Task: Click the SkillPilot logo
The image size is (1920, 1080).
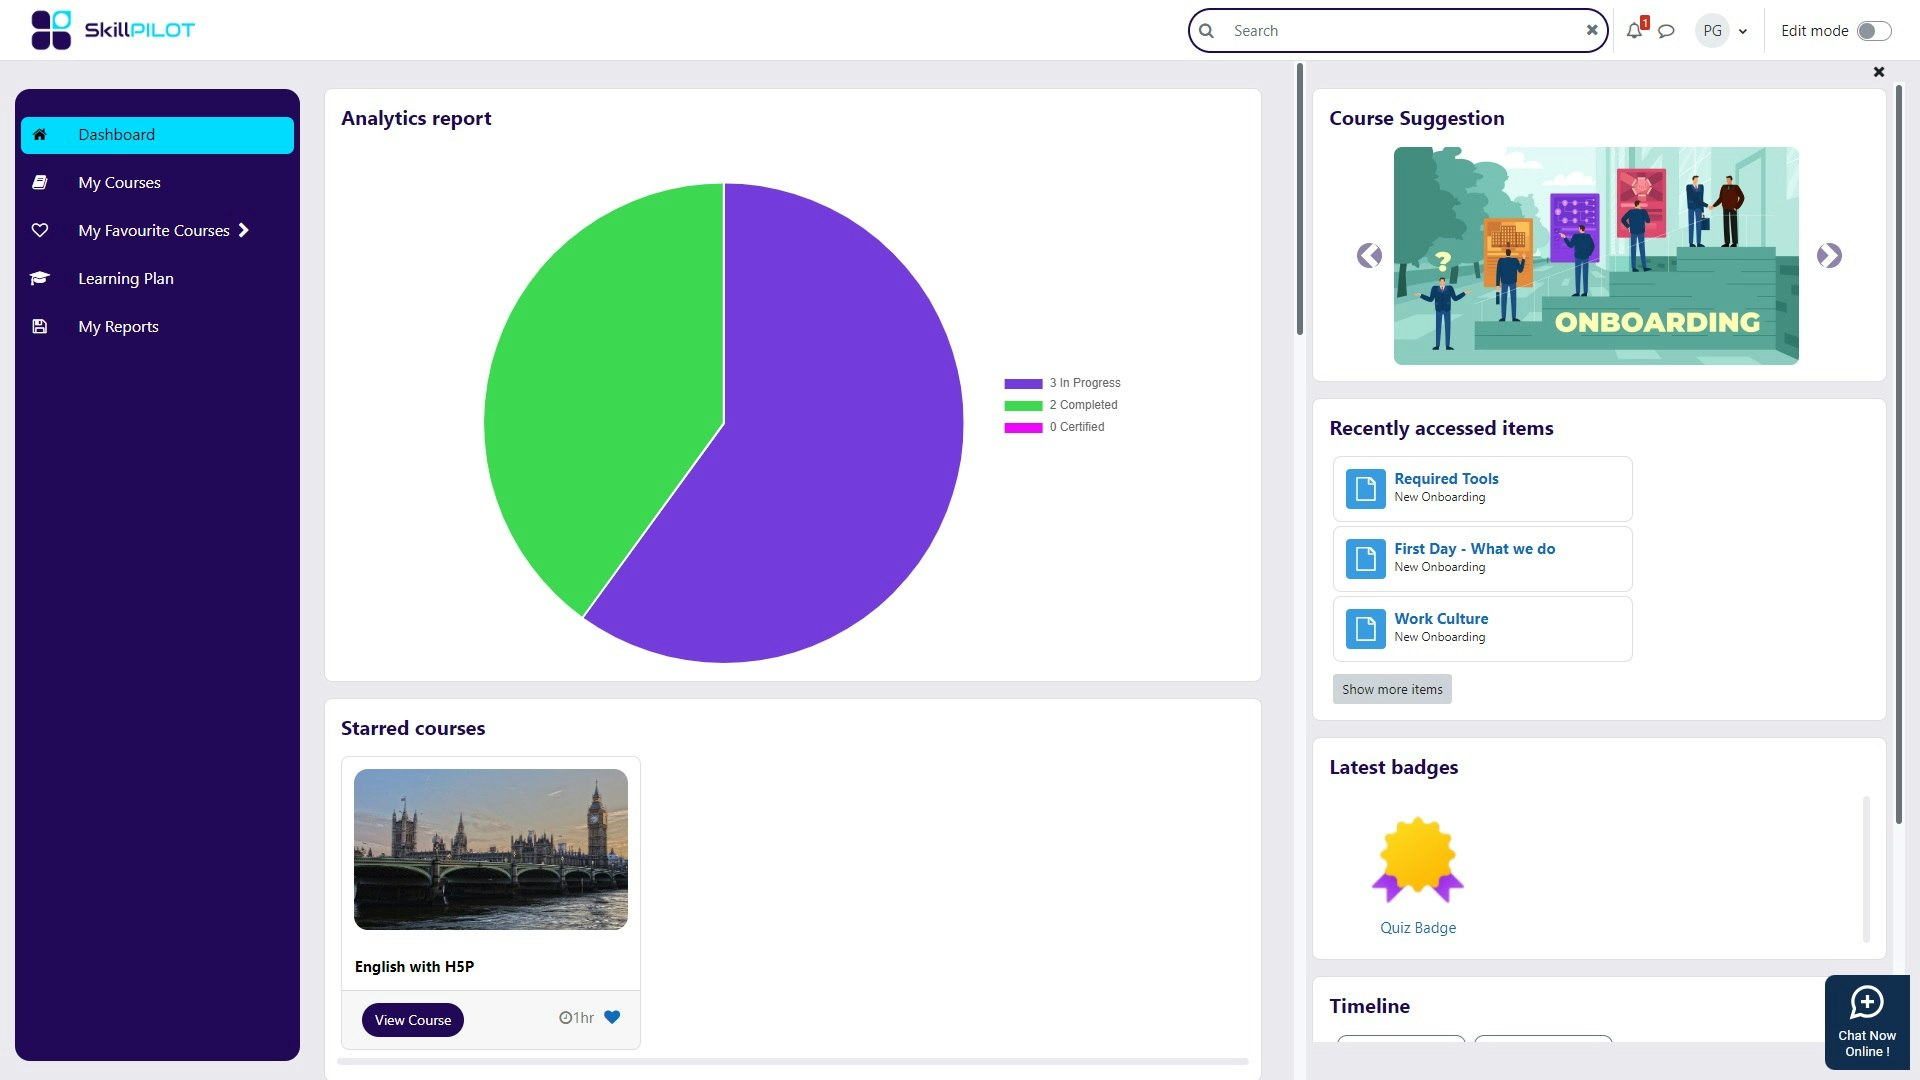Action: (113, 30)
